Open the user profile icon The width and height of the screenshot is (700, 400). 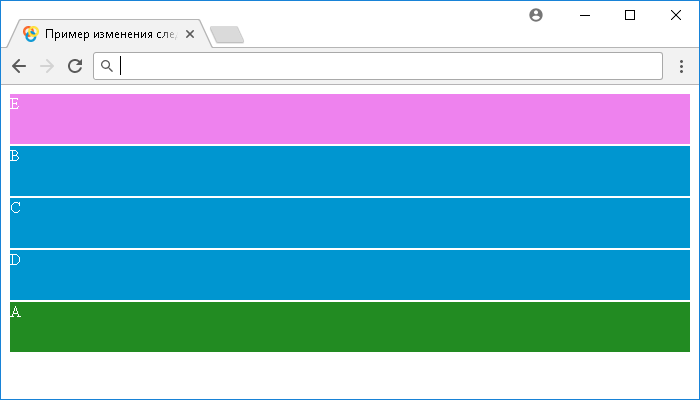(536, 15)
